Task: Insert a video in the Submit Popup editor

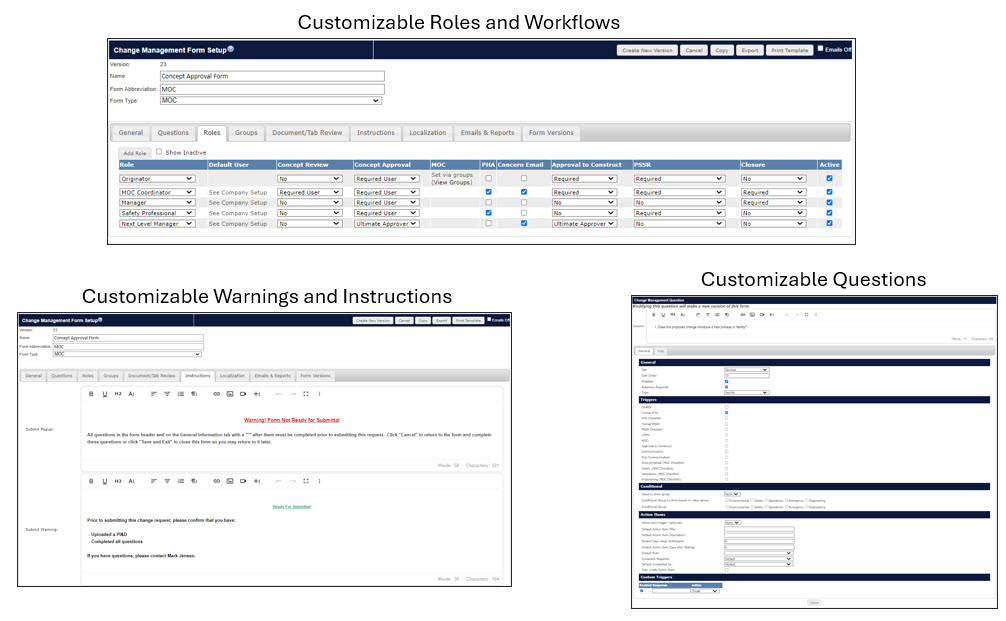Action: coord(243,394)
